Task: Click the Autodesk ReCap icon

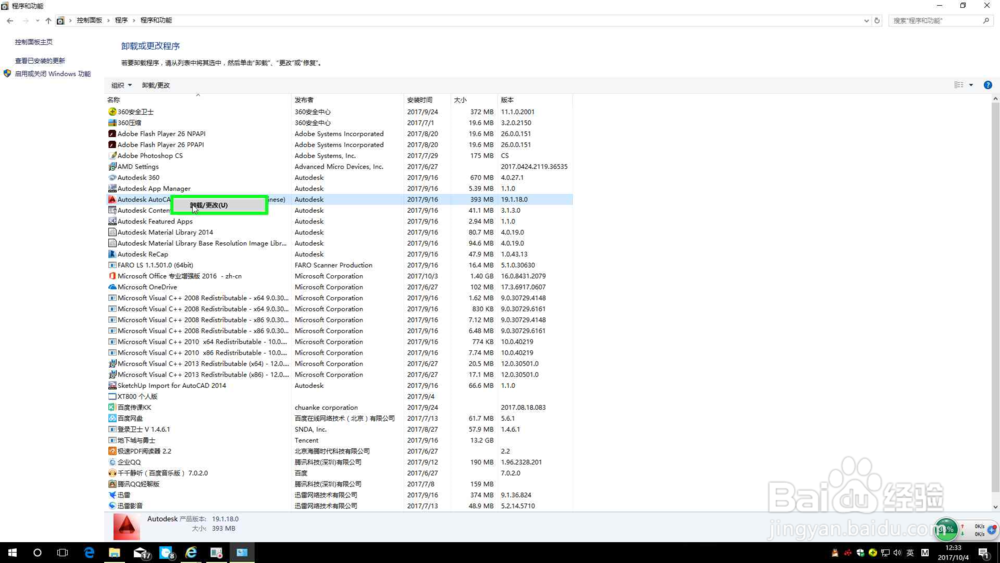Action: (112, 254)
